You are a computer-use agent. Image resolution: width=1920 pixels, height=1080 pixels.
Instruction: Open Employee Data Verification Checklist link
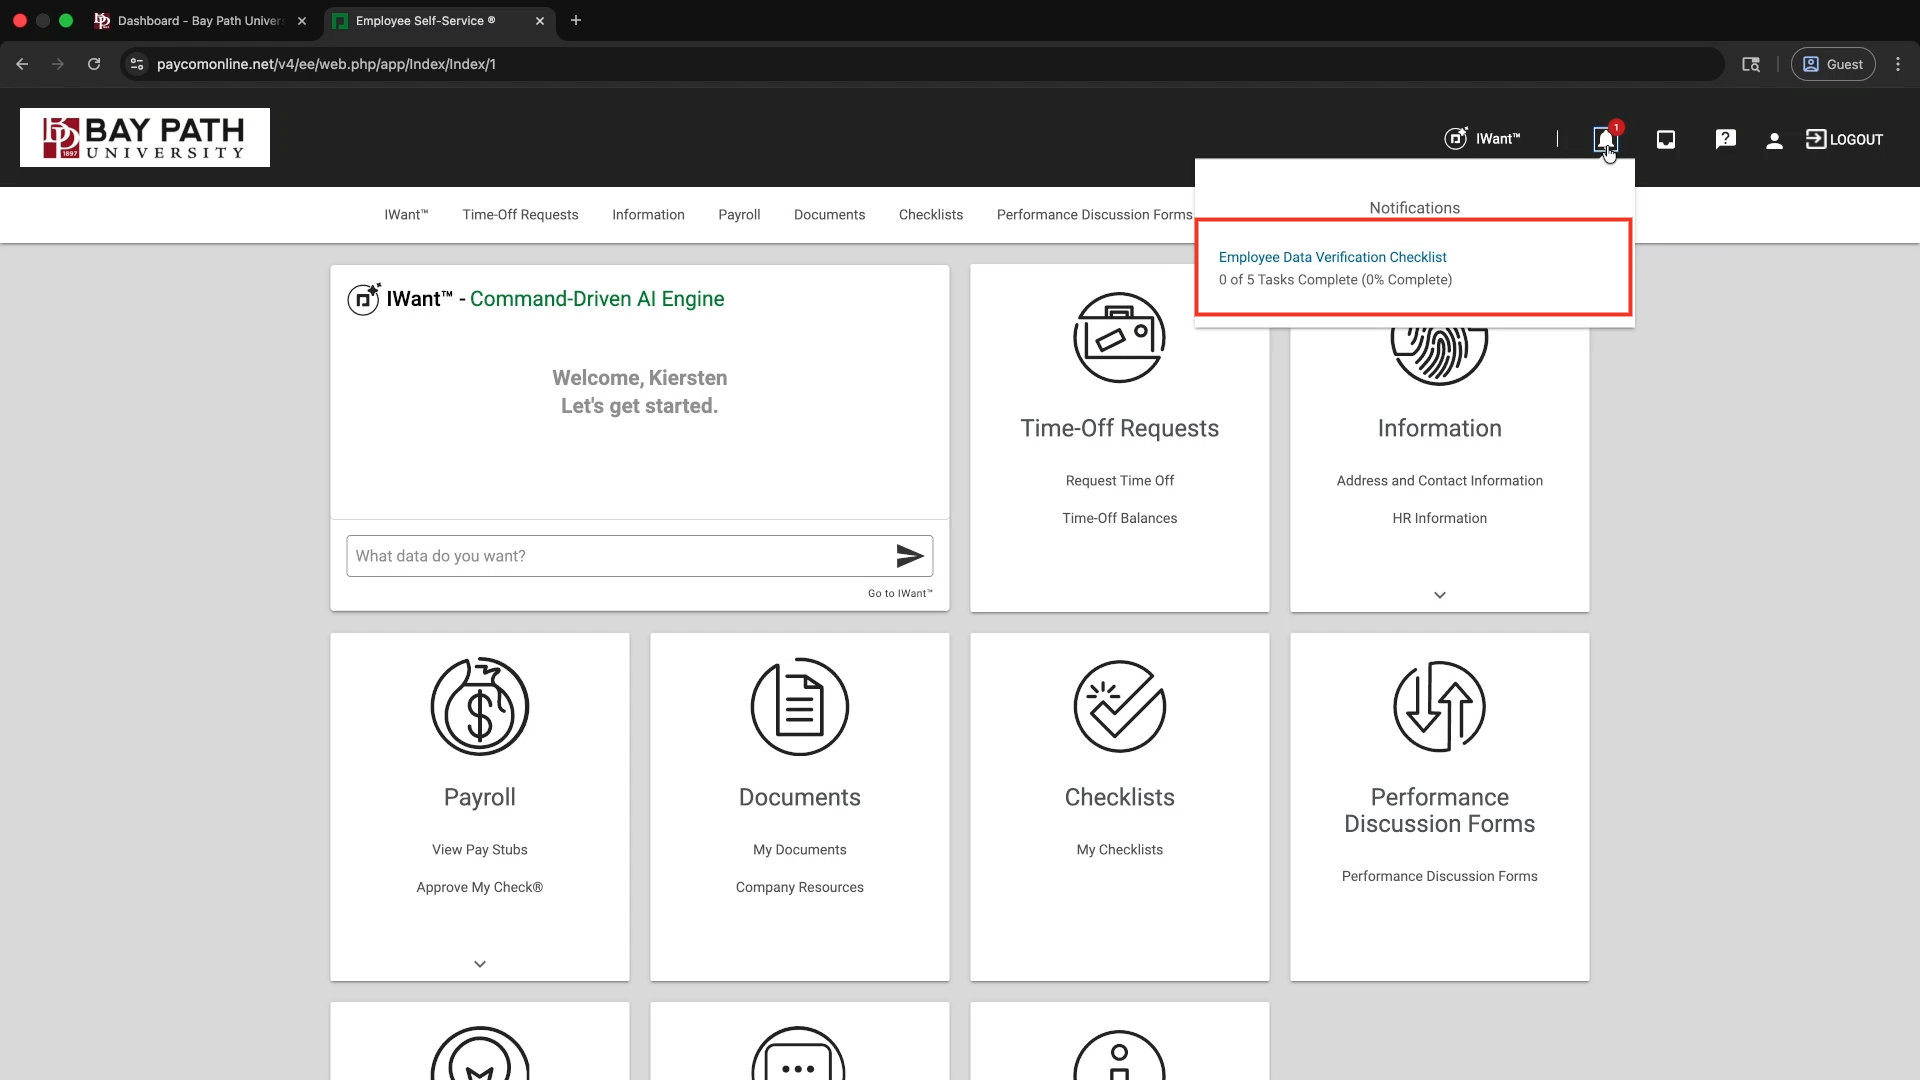1332,257
